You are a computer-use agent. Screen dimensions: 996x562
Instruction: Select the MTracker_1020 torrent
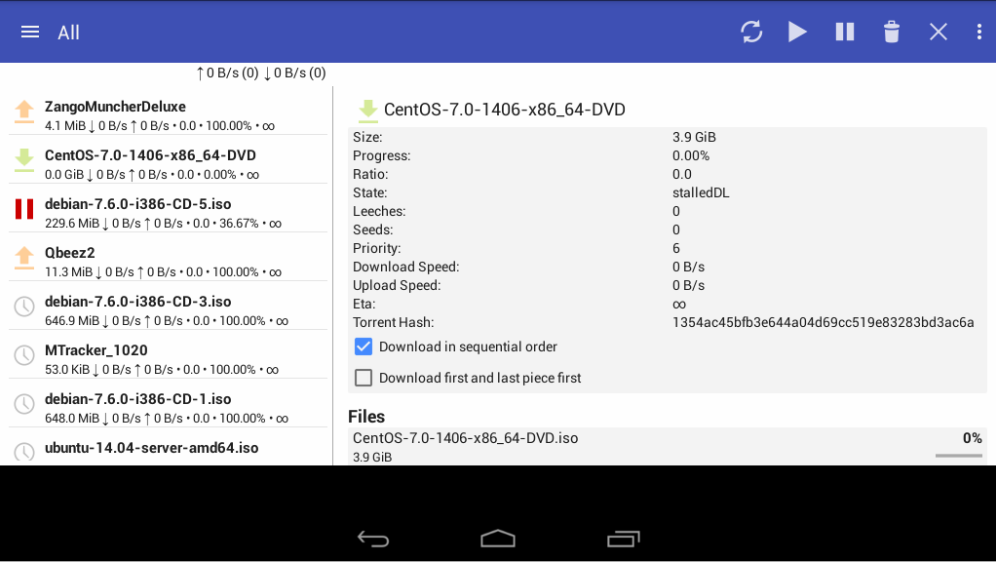point(168,358)
